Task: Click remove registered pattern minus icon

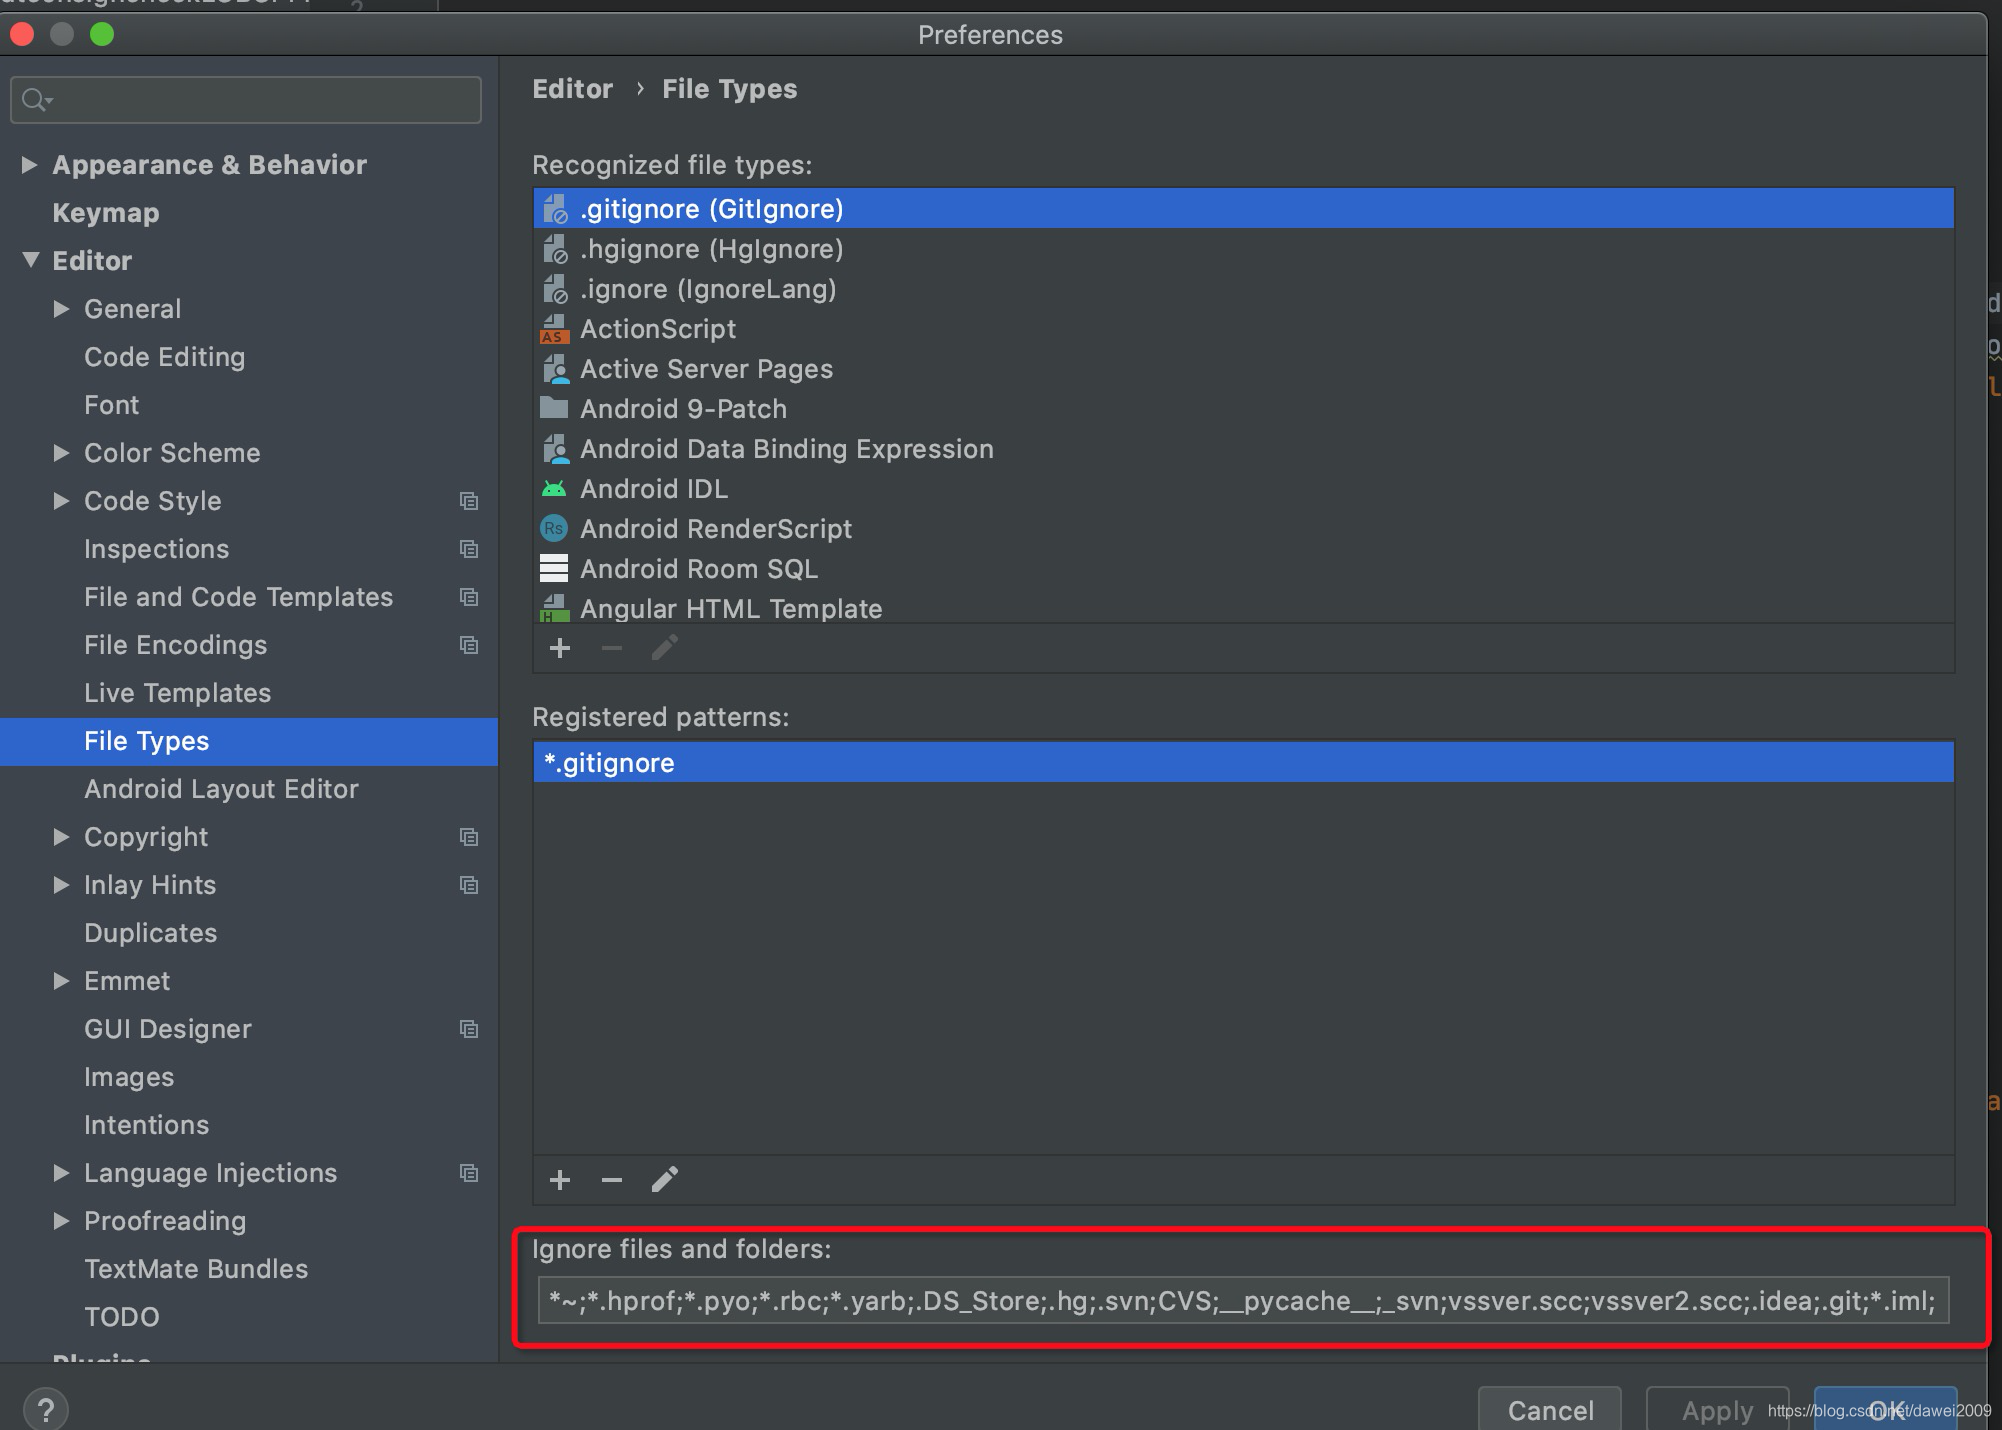Action: click(612, 1180)
